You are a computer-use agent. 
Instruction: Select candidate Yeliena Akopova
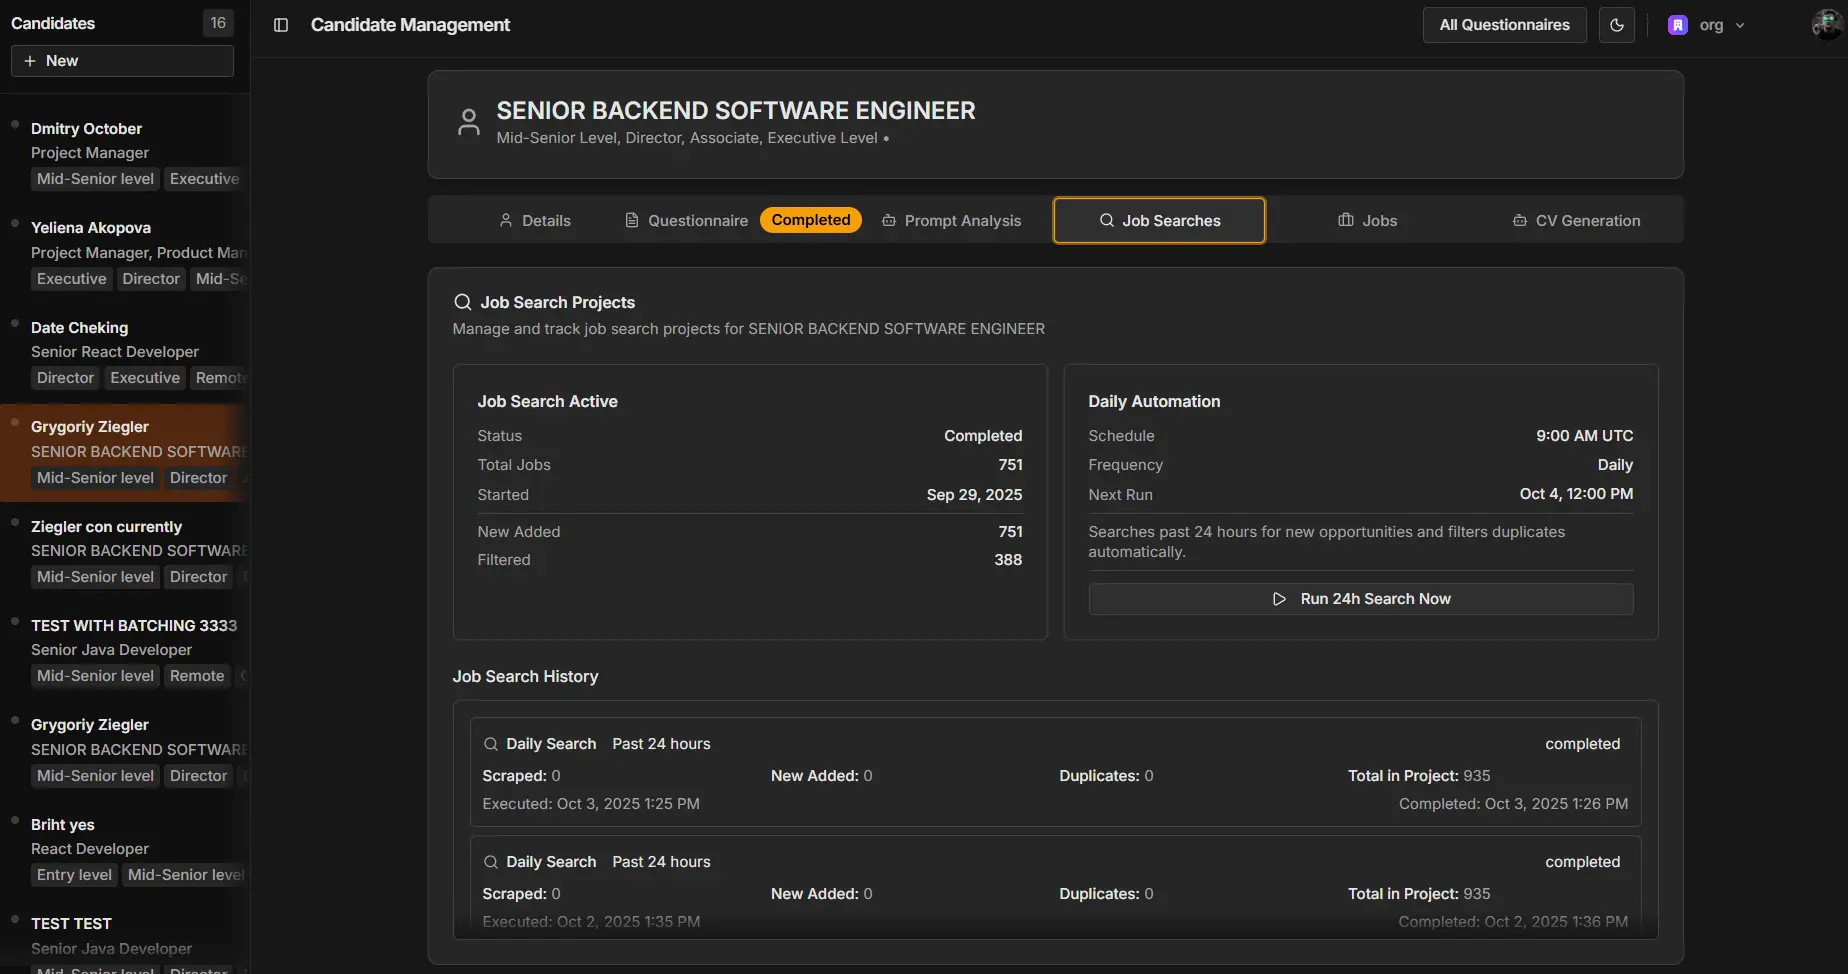(91, 228)
